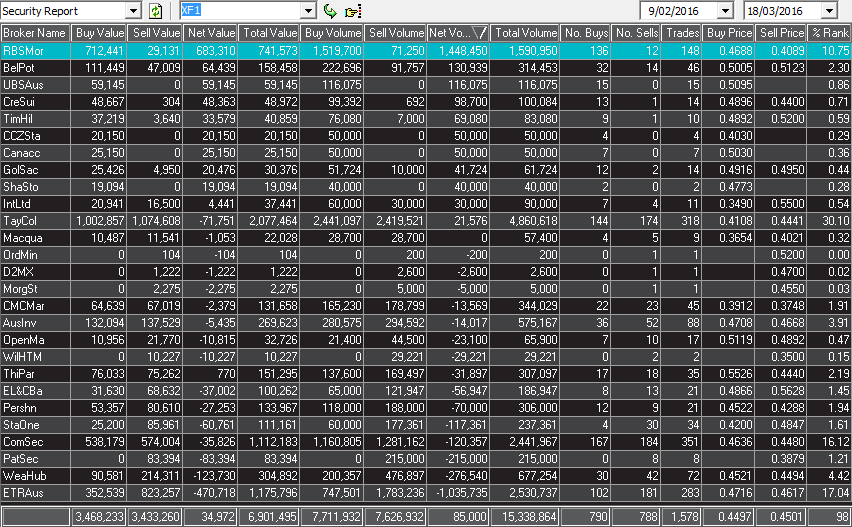The width and height of the screenshot is (852, 527).
Task: Select the UBSAus broker row
Action: tap(426, 85)
